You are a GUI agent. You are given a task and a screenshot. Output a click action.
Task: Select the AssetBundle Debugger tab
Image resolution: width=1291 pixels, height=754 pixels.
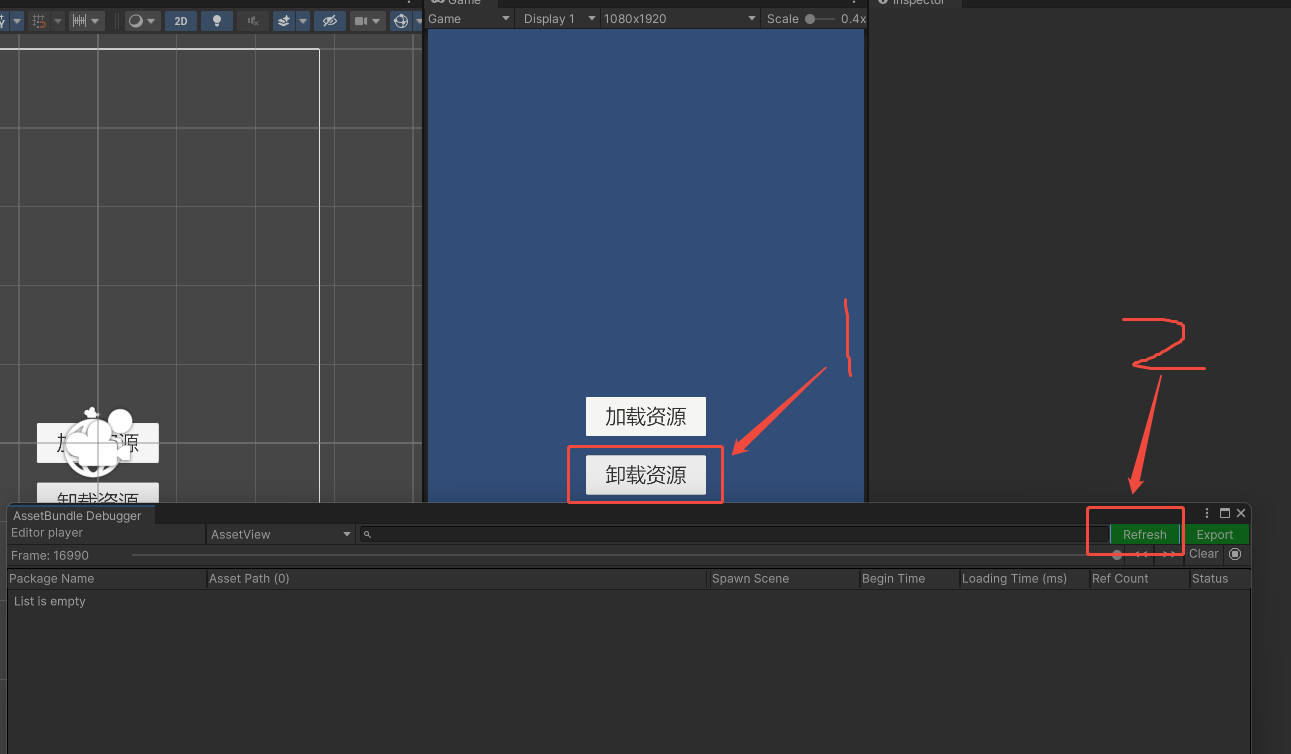coord(77,515)
